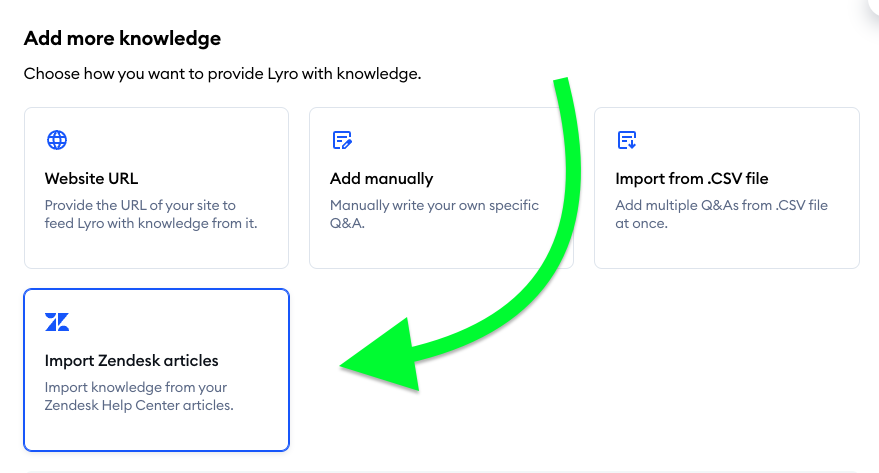Click the "Import from .CSV file" title

(x=691, y=179)
